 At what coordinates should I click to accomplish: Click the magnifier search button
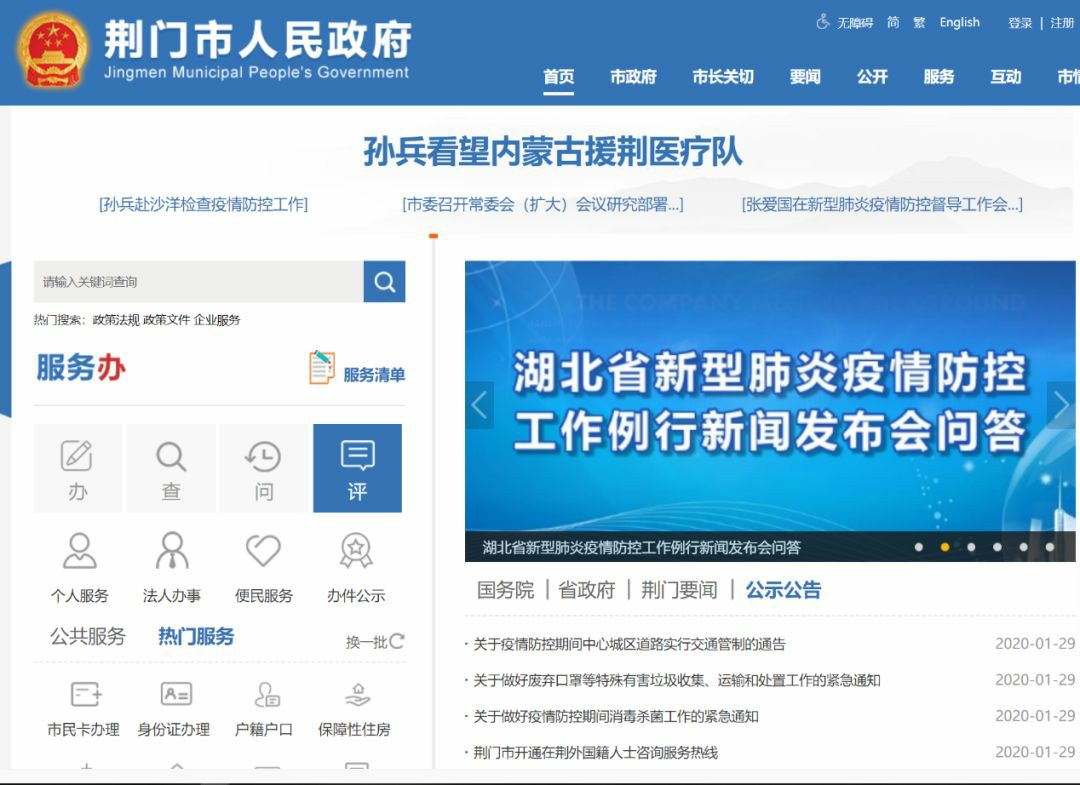tap(384, 282)
